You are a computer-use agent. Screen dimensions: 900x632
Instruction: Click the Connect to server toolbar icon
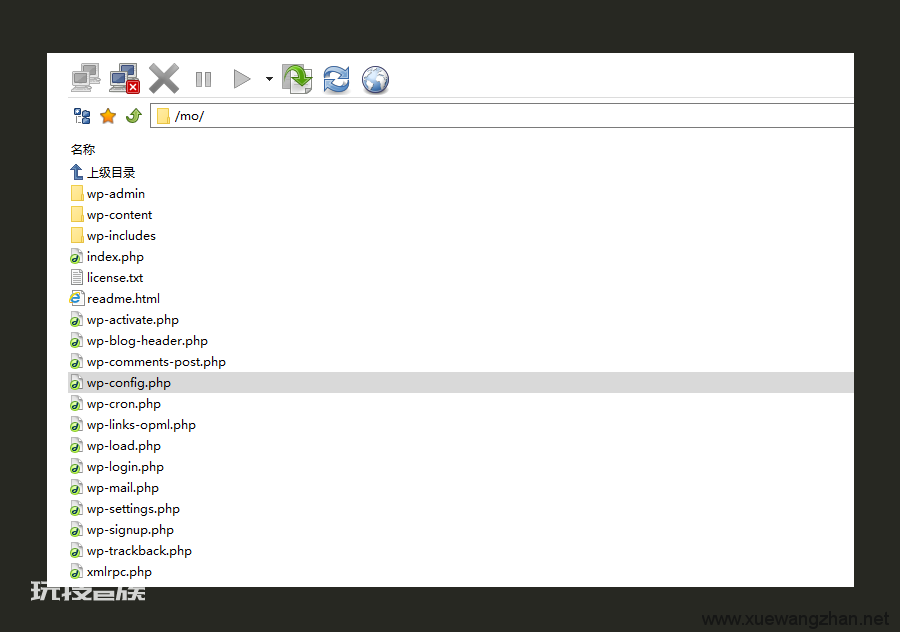click(x=86, y=78)
